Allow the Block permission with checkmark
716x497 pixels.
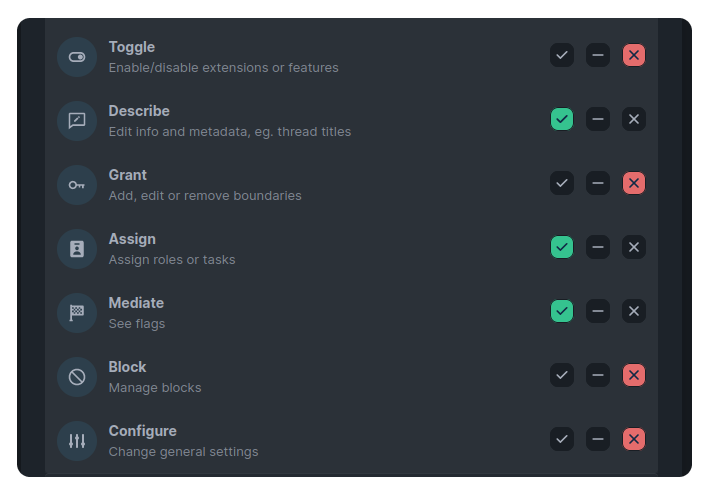pyautogui.click(x=562, y=375)
